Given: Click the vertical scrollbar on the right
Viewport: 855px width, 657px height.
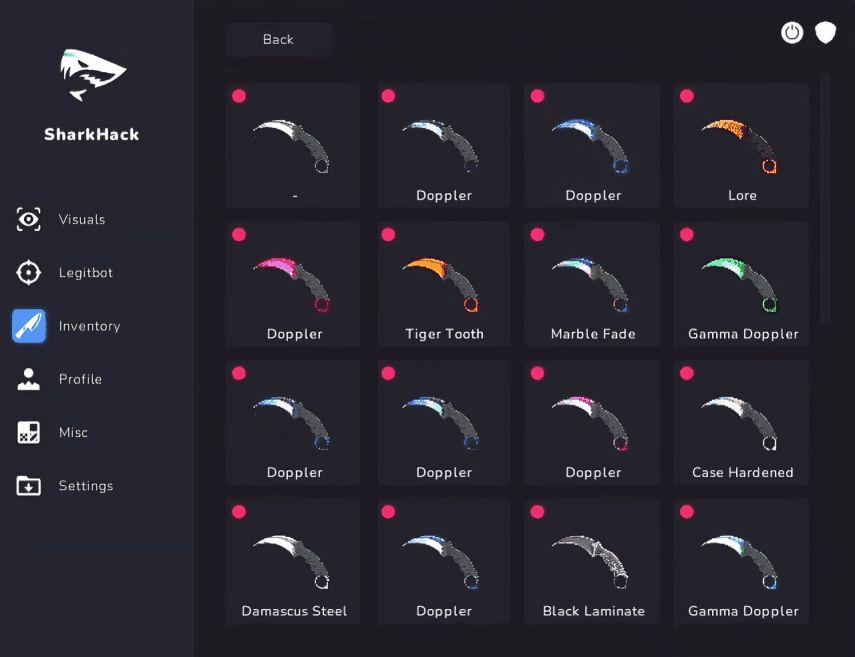Looking at the screenshot, I should (x=825, y=200).
